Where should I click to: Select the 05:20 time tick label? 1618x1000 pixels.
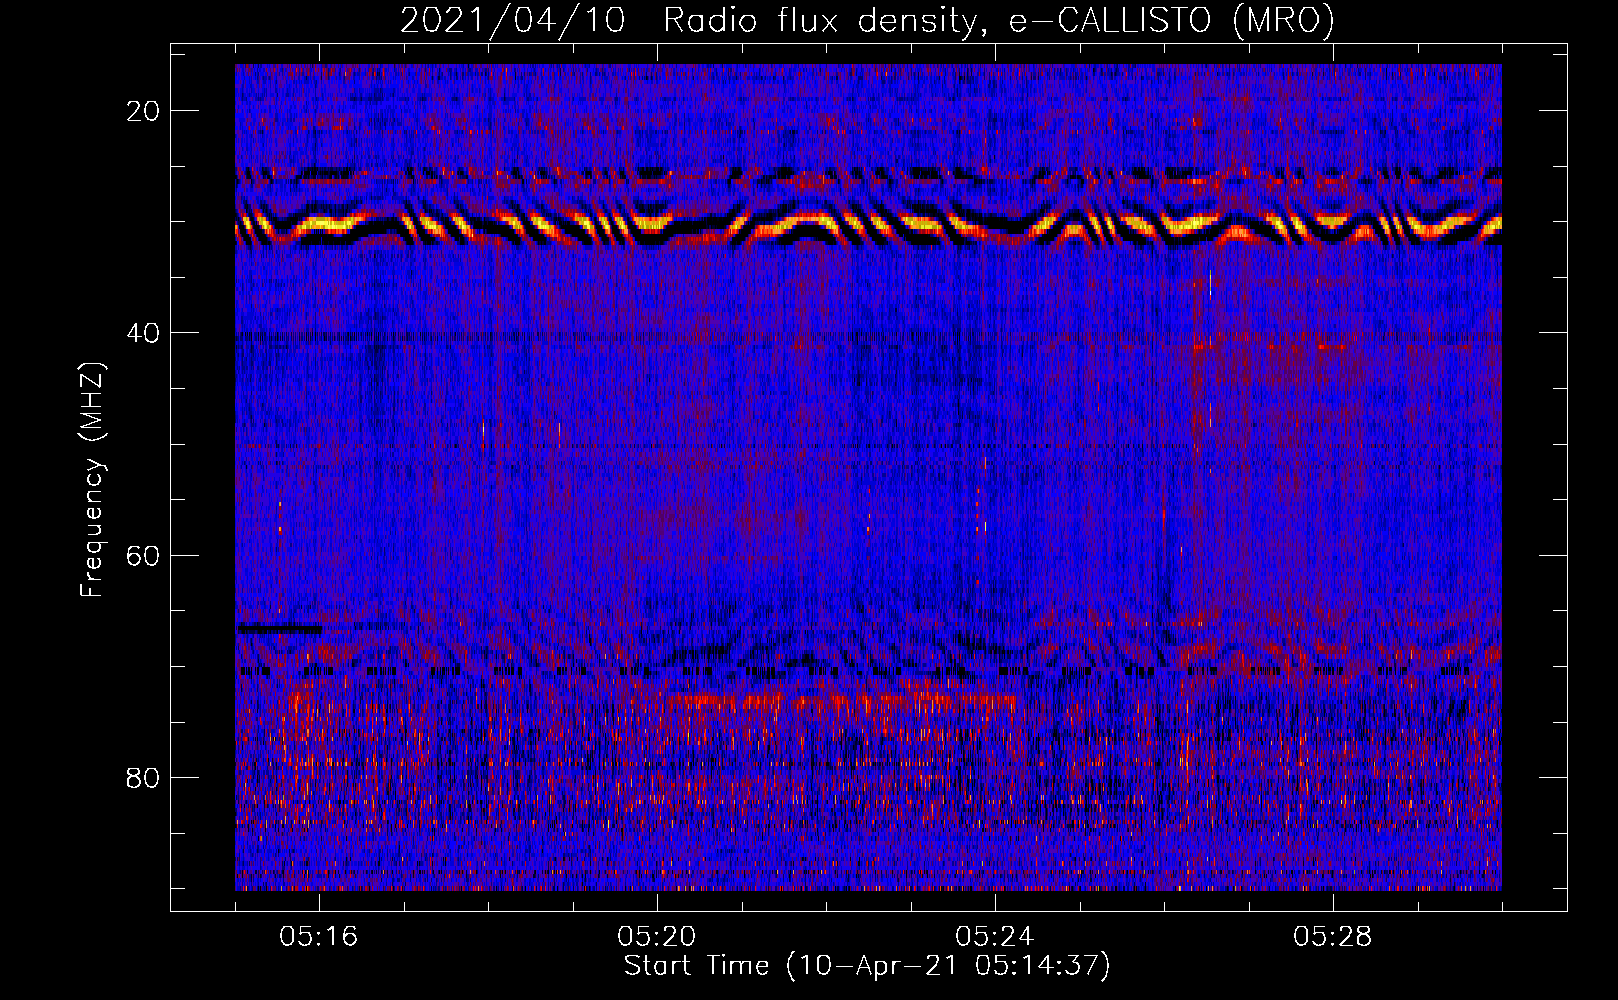[x=657, y=937]
